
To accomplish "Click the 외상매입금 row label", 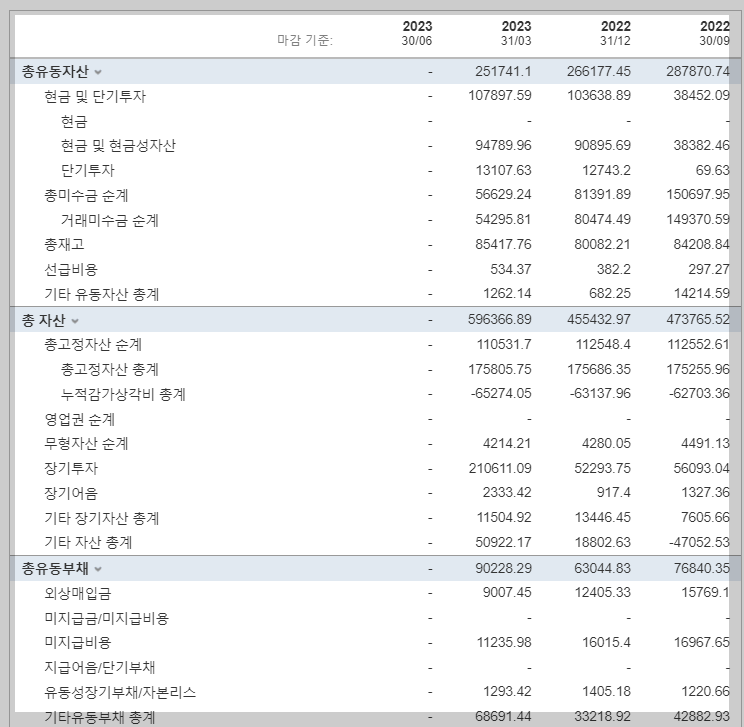I will pos(77,593).
